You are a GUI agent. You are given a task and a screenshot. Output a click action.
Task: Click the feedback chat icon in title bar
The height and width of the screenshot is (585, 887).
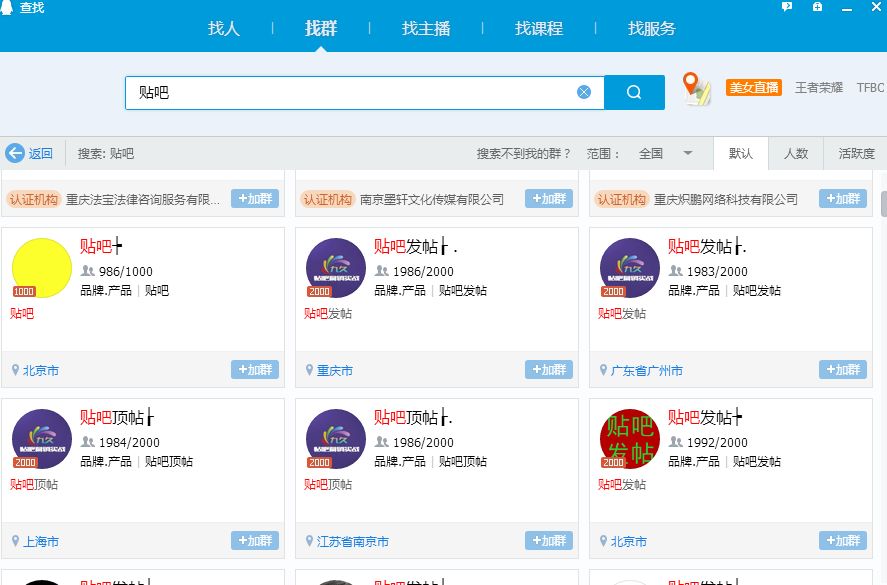pos(787,7)
